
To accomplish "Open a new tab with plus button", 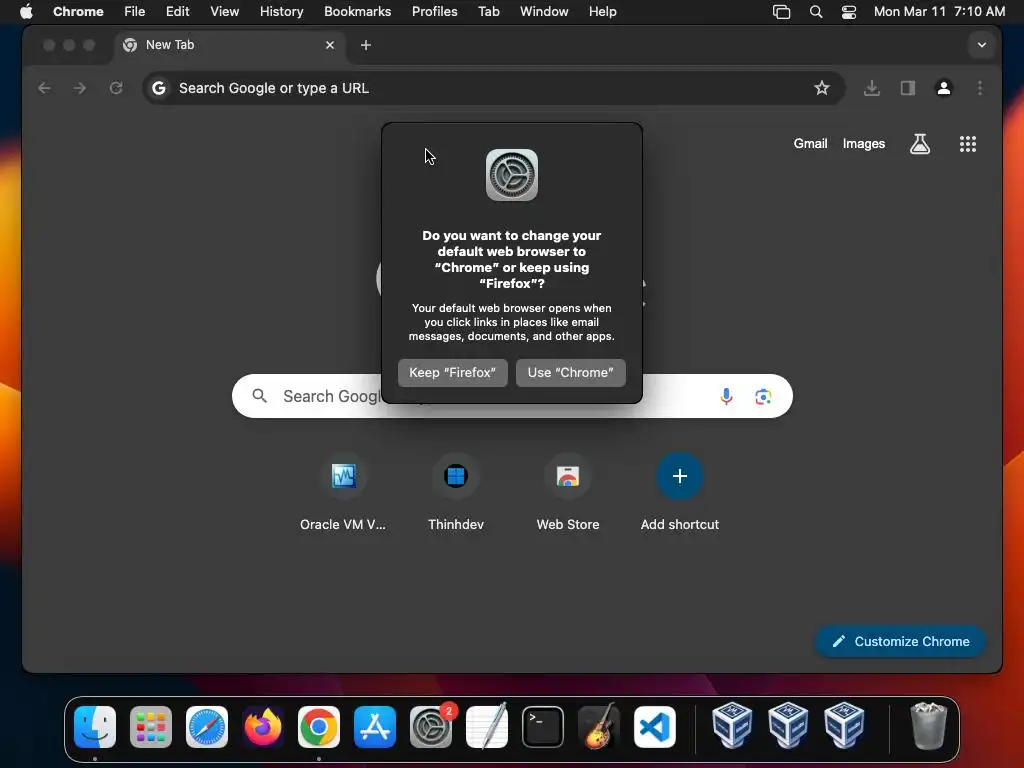I will (x=366, y=45).
